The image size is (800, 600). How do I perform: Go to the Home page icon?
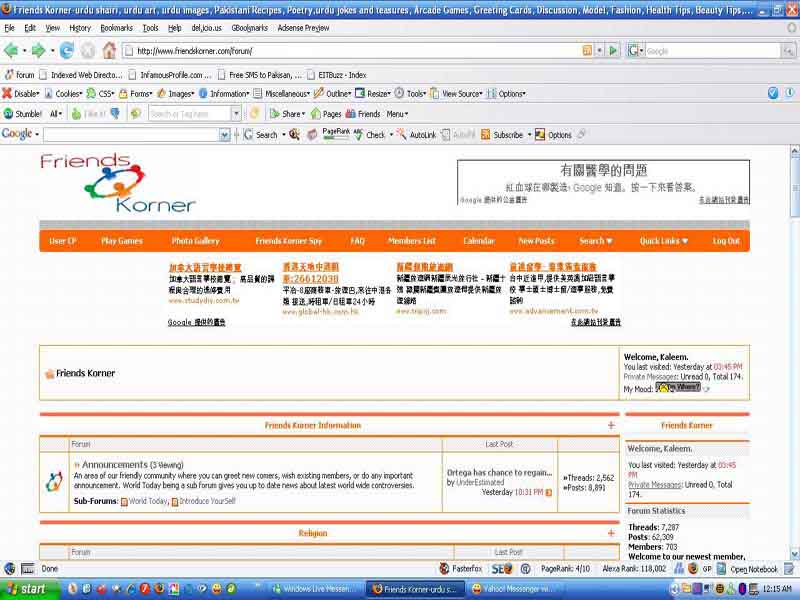pyautogui.click(x=109, y=51)
